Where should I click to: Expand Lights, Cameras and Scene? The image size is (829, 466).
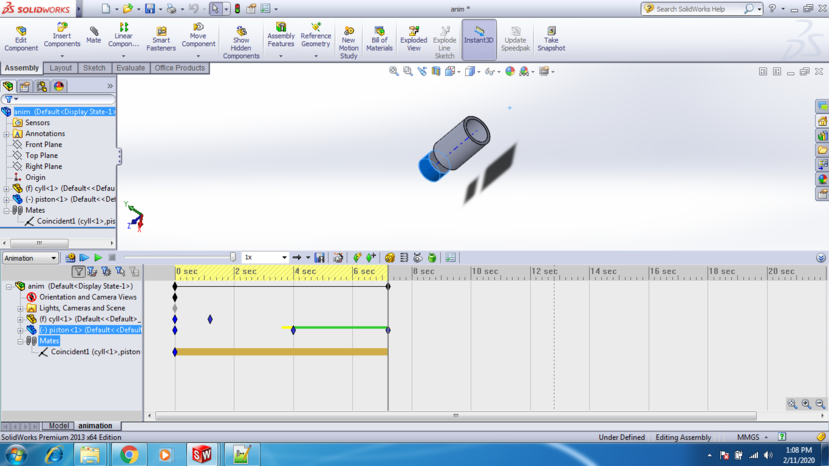[x=20, y=308]
